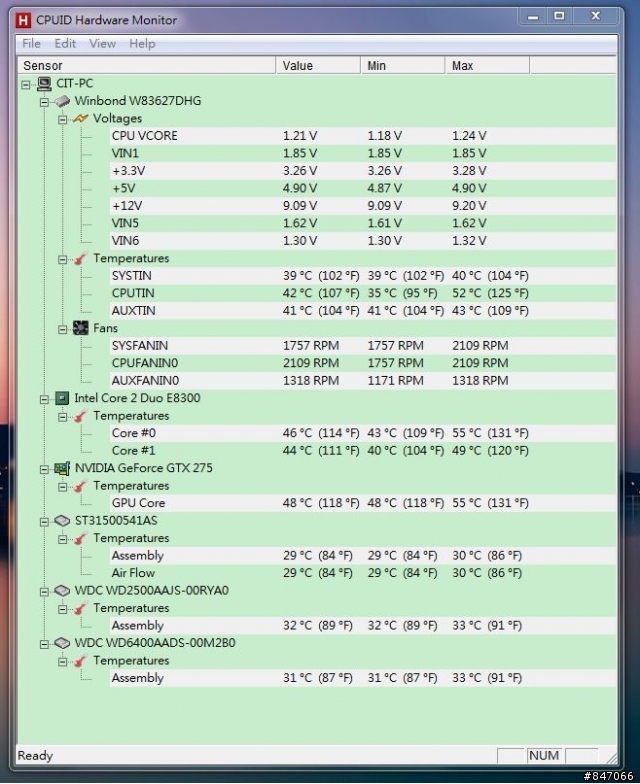The image size is (640, 784).
Task: Click the Sensor column header
Action: tap(146, 66)
